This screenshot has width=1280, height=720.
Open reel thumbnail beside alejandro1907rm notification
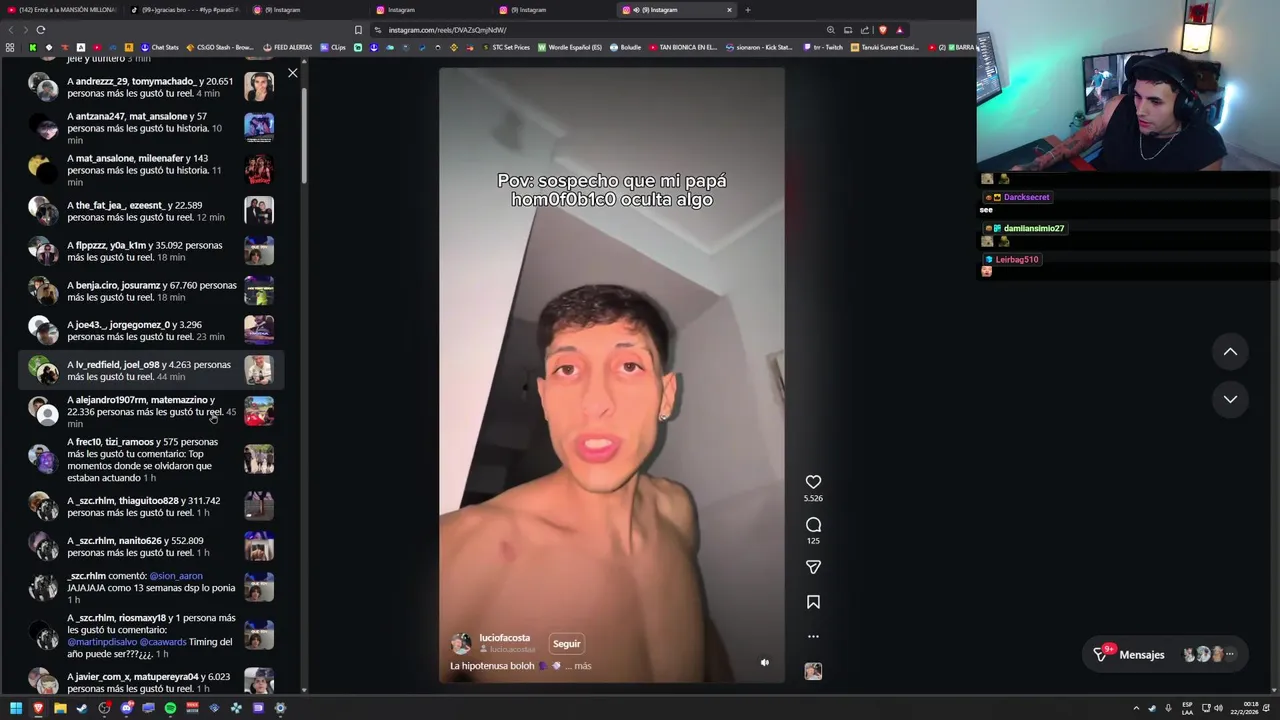pos(259,411)
